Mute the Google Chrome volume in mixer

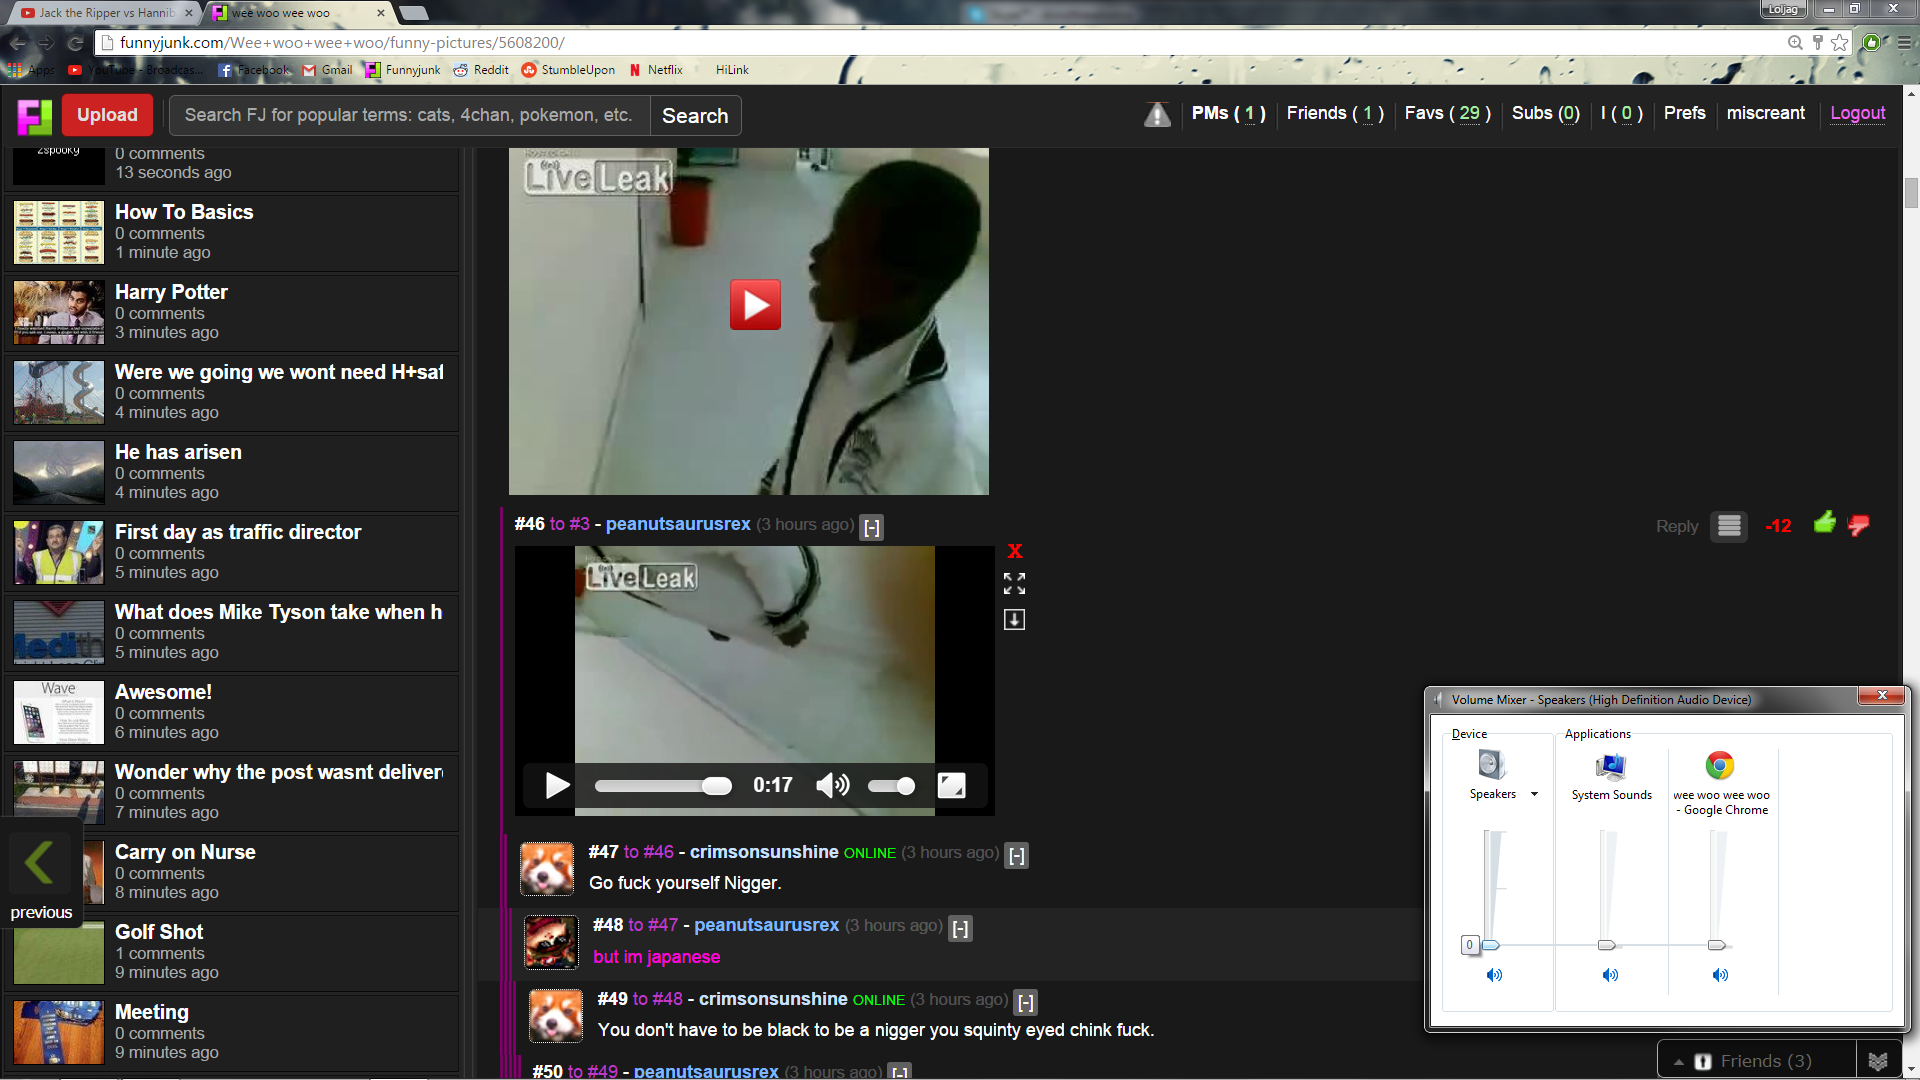point(1720,975)
